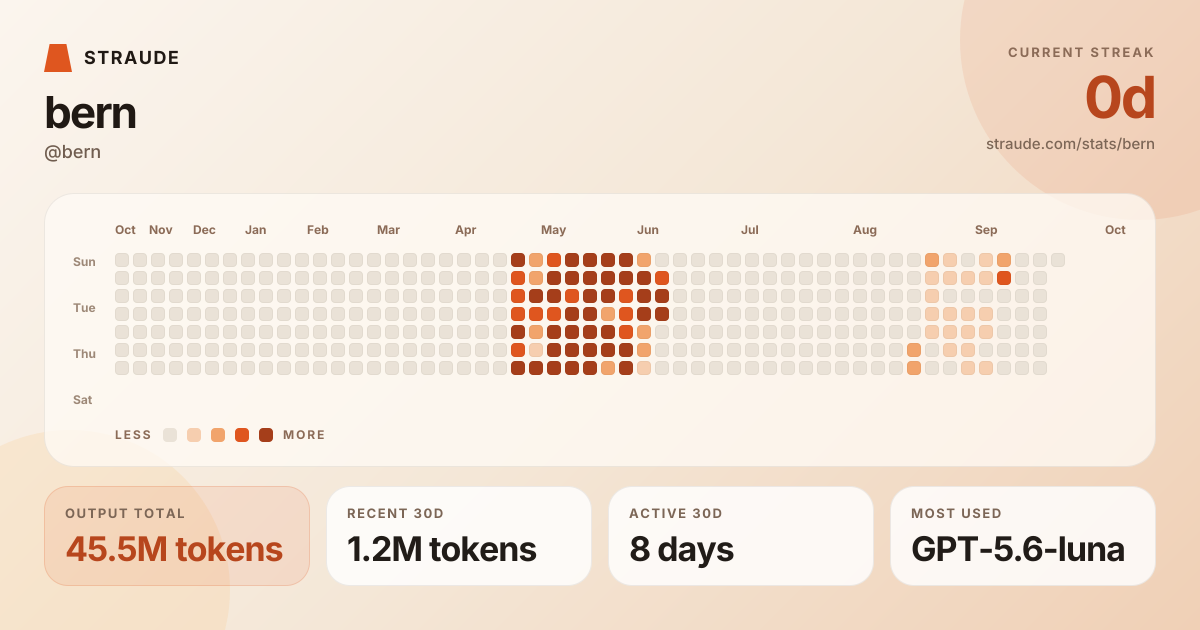Image resolution: width=1200 pixels, height=630 pixels.
Task: Select the lightest gray legend swatch
Action: pos(170,435)
